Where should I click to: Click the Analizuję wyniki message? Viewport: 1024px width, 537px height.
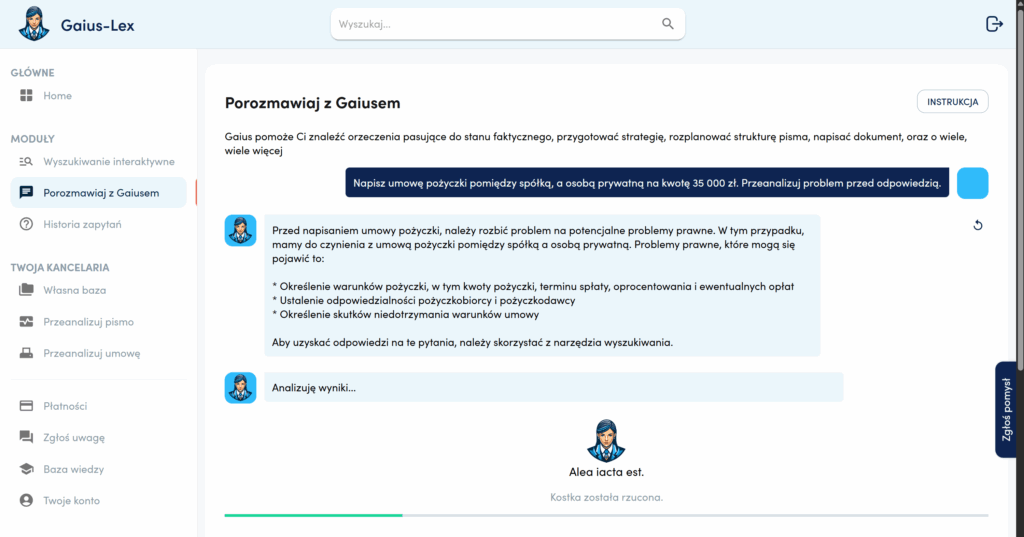[554, 387]
